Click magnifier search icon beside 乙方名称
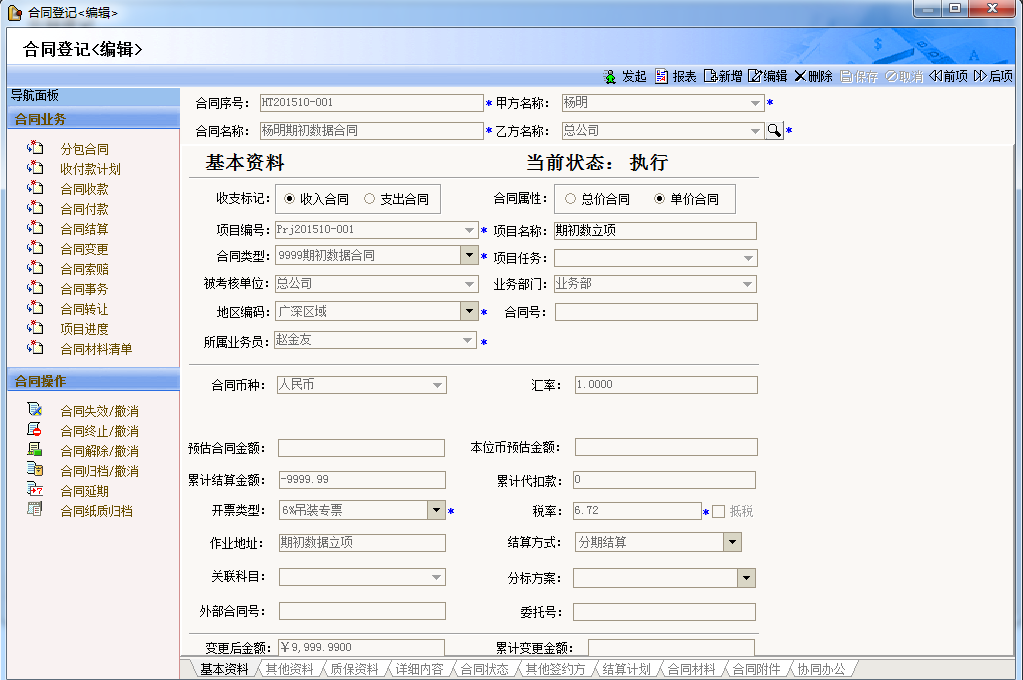 tap(774, 131)
